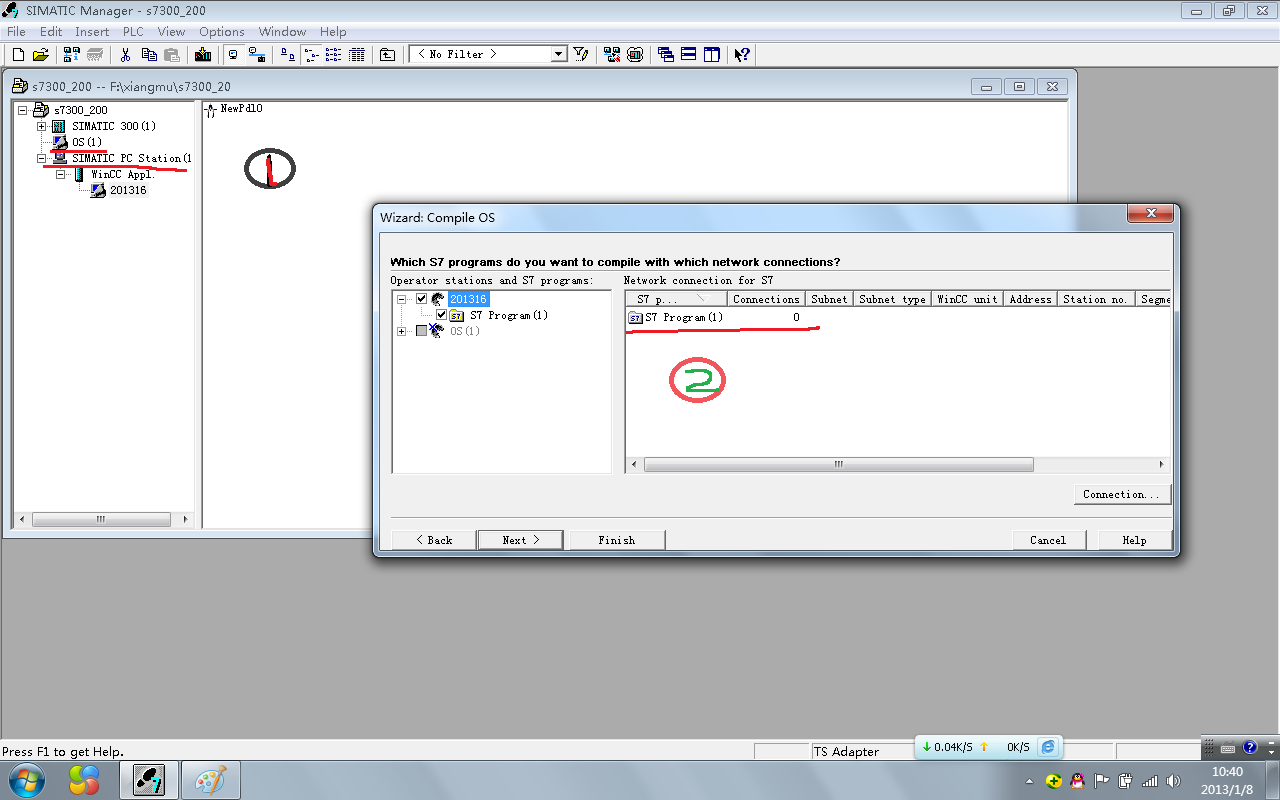The width and height of the screenshot is (1280, 800).
Task: Collapse the s7300_200 project root node
Action: pyautogui.click(x=22, y=110)
